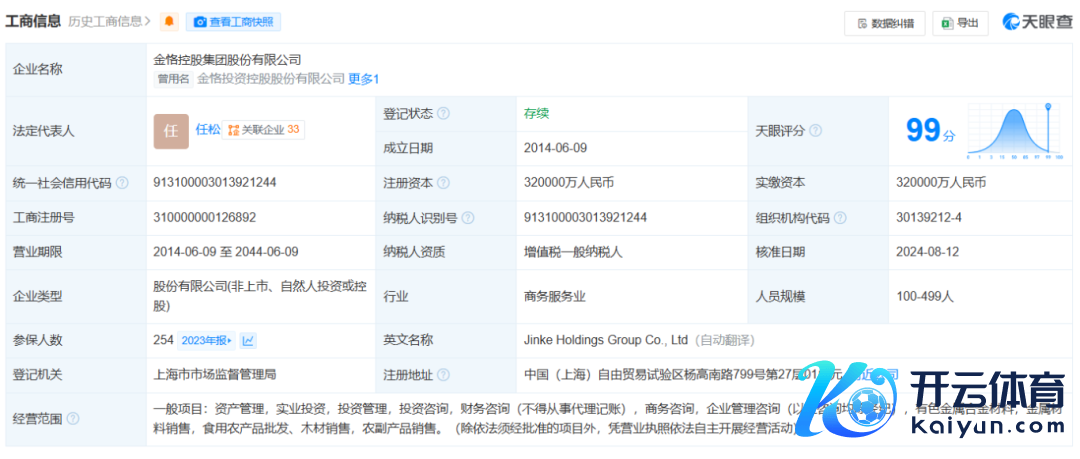This screenshot has width=1080, height=459.
Task: Click the orange bell alert icon
Action: (169, 21)
